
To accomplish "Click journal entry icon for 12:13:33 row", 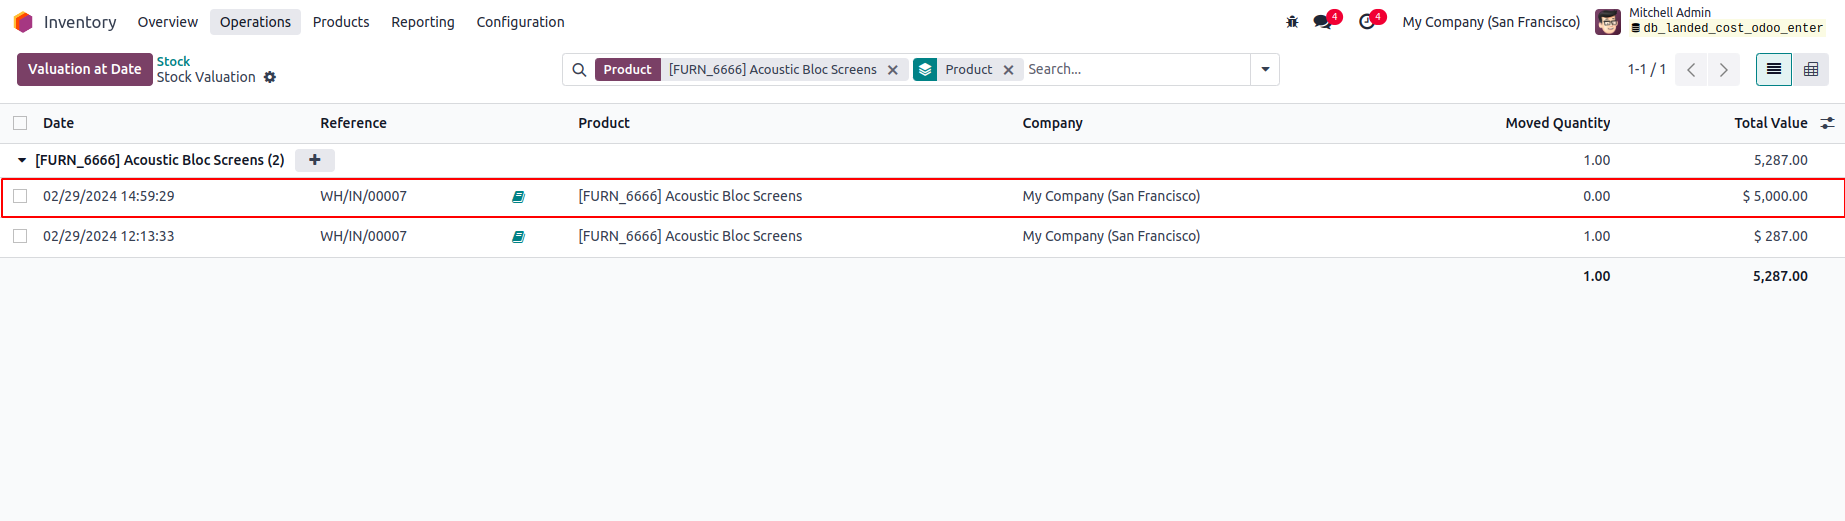I will (x=518, y=237).
